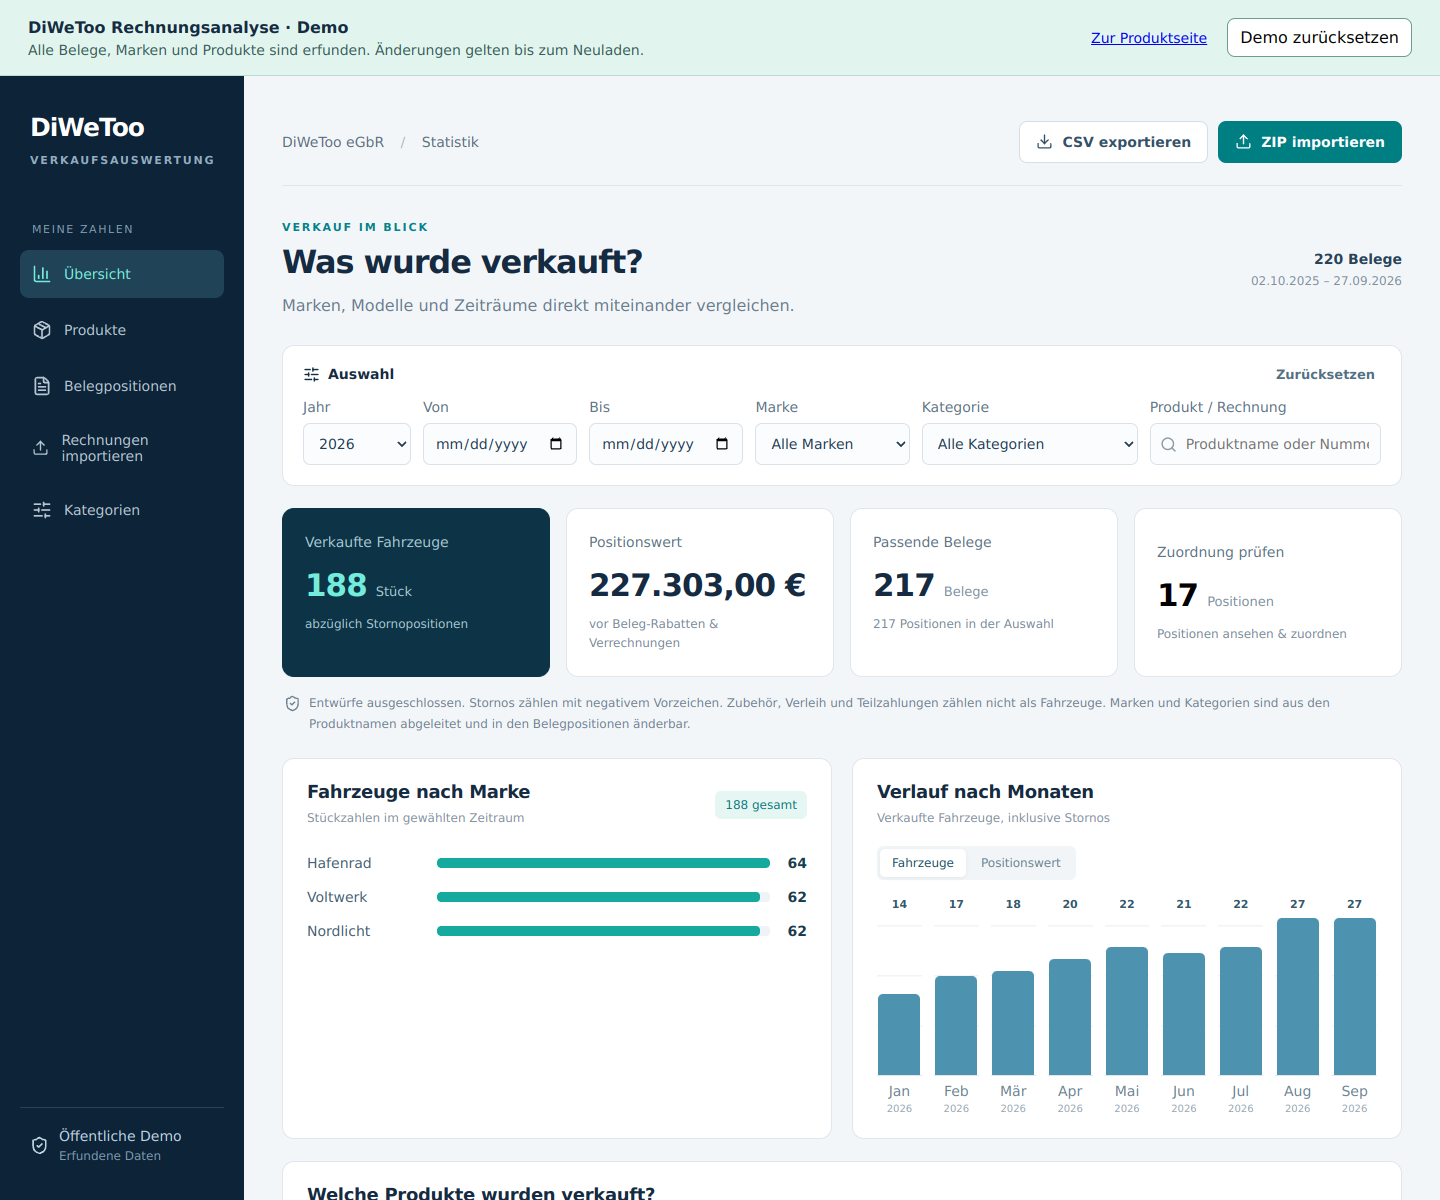This screenshot has width=1440, height=1200.
Task: Click the DiWeToo eGbR breadcrumb
Action: tap(333, 142)
